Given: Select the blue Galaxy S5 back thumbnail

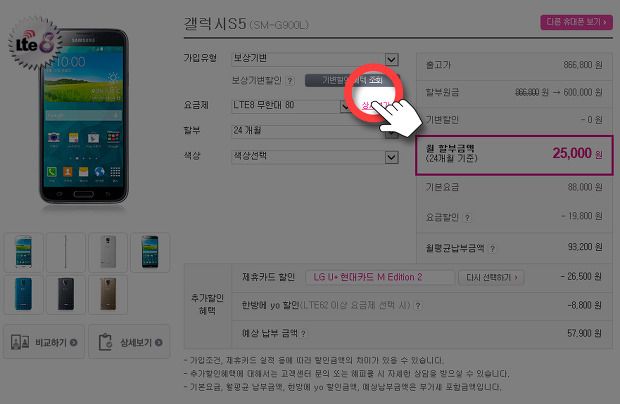Looking at the screenshot, I should point(23,294).
